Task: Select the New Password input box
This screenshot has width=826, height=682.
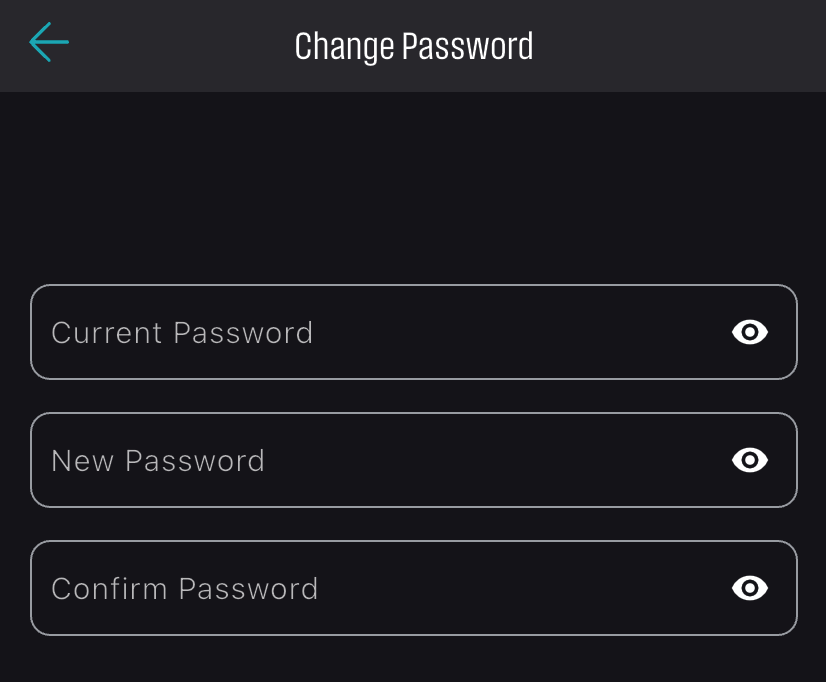Action: (x=414, y=460)
